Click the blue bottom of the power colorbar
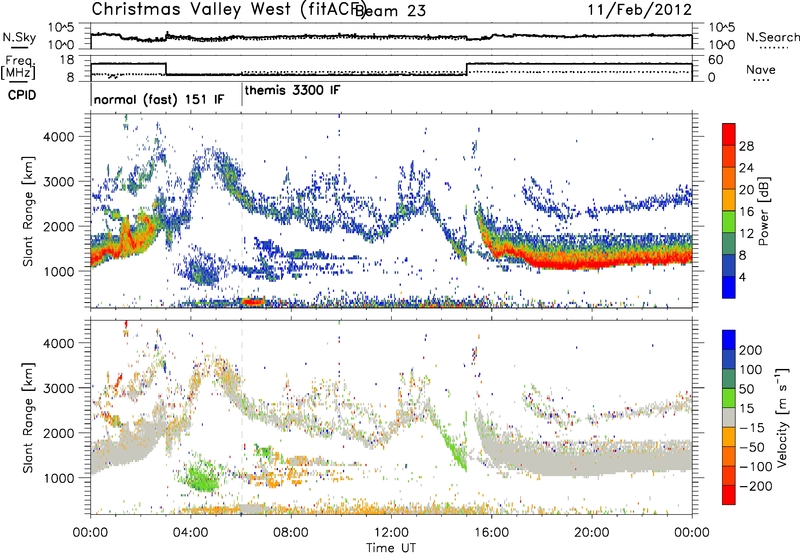The height and width of the screenshot is (554, 800). 729,287
